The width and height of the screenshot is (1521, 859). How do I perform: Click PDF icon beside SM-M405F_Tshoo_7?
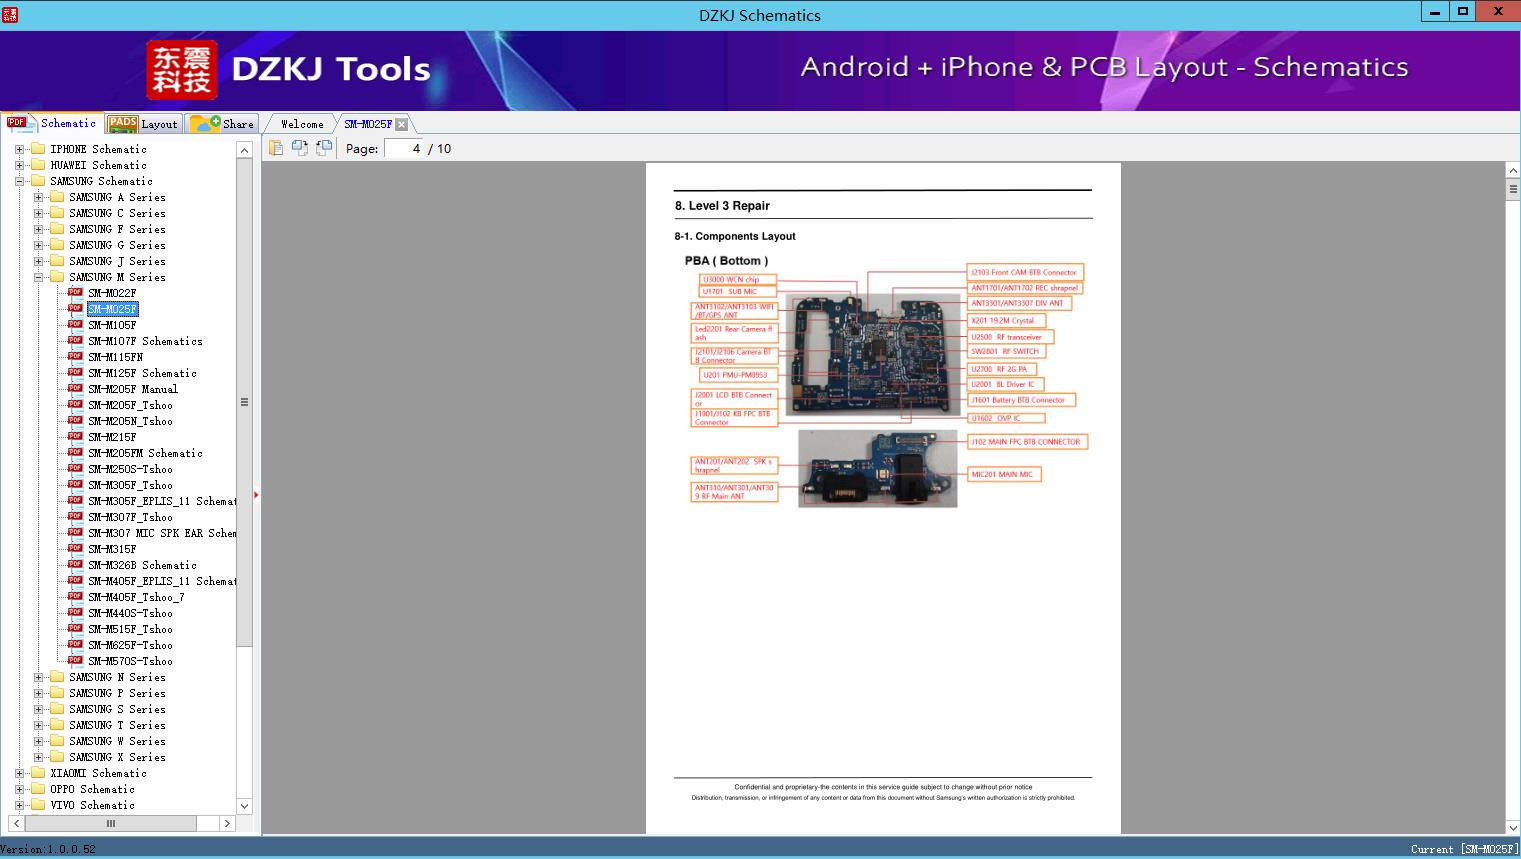point(75,596)
